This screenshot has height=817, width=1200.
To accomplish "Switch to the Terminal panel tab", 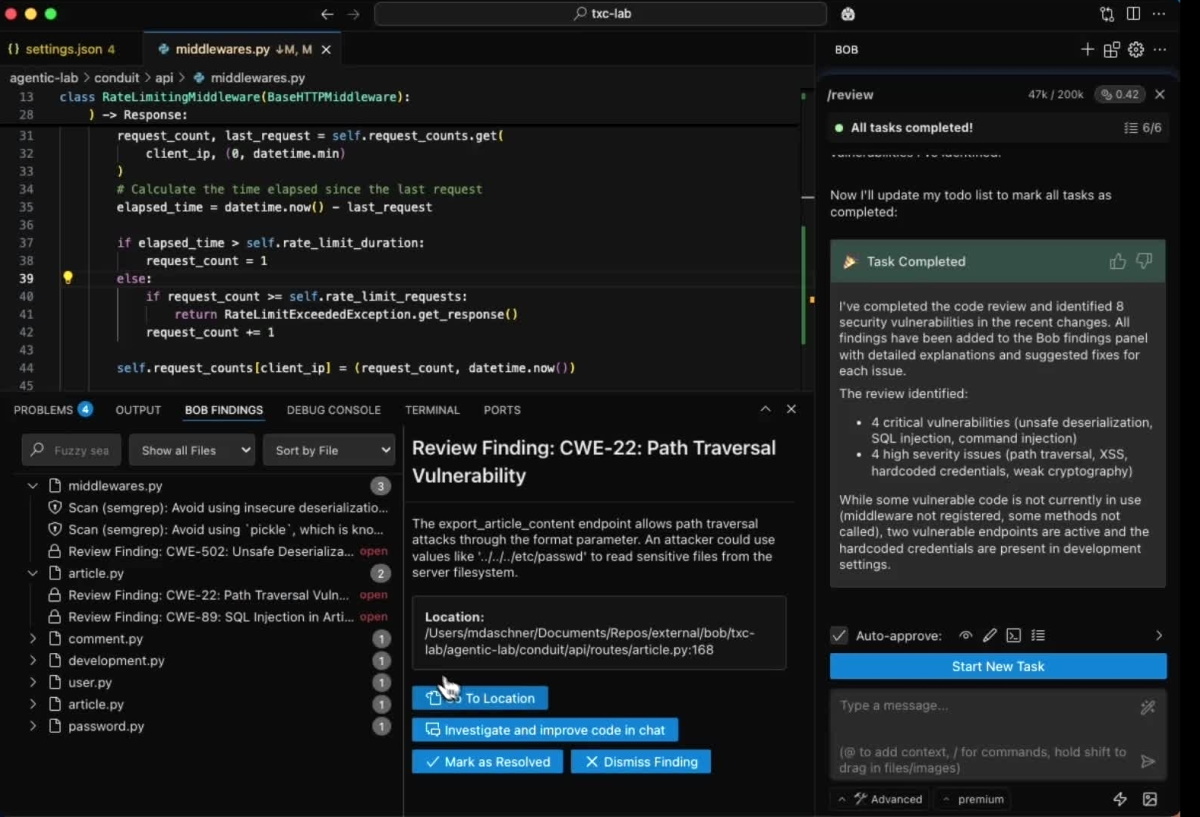I will [x=432, y=410].
